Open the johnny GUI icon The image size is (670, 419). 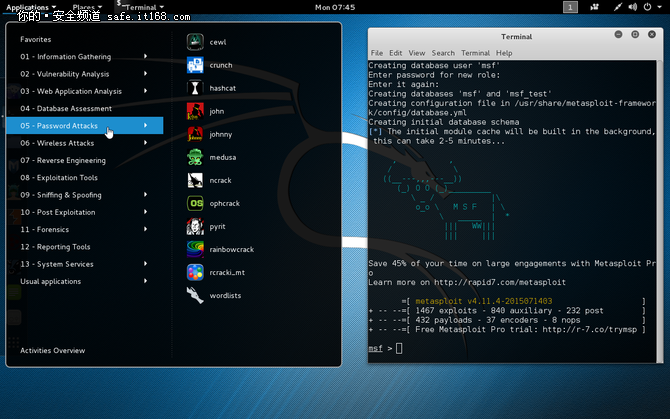[195, 134]
